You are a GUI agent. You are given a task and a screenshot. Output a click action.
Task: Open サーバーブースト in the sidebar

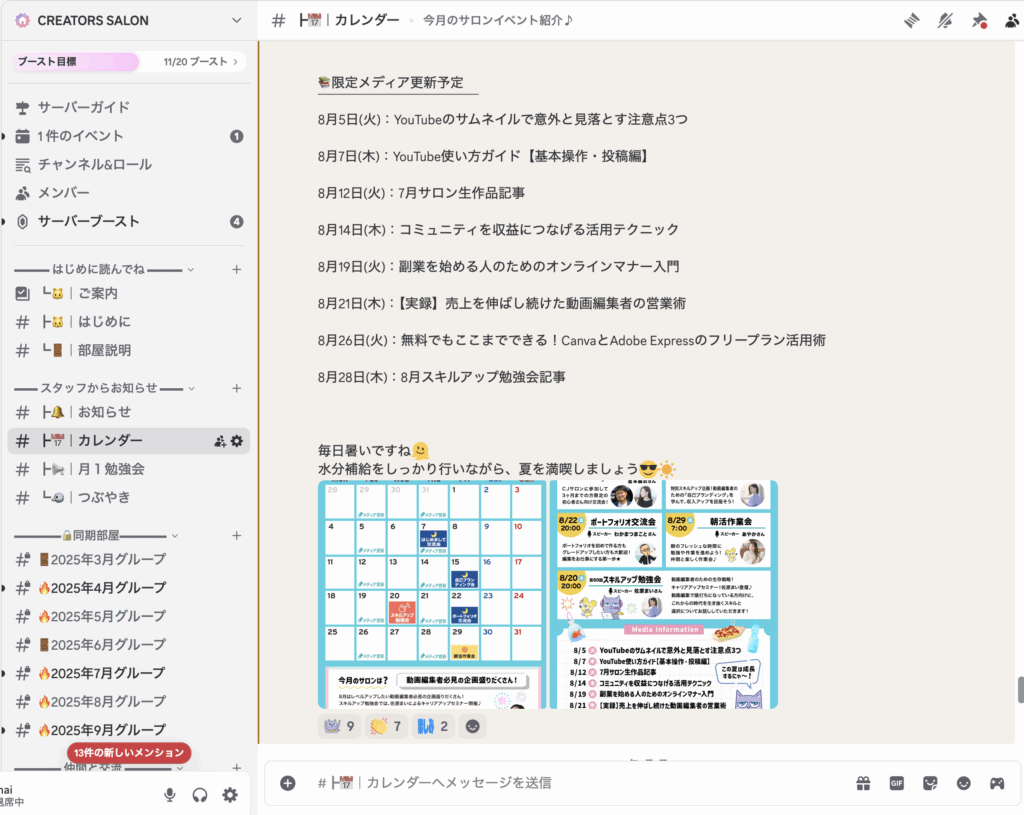(88, 221)
